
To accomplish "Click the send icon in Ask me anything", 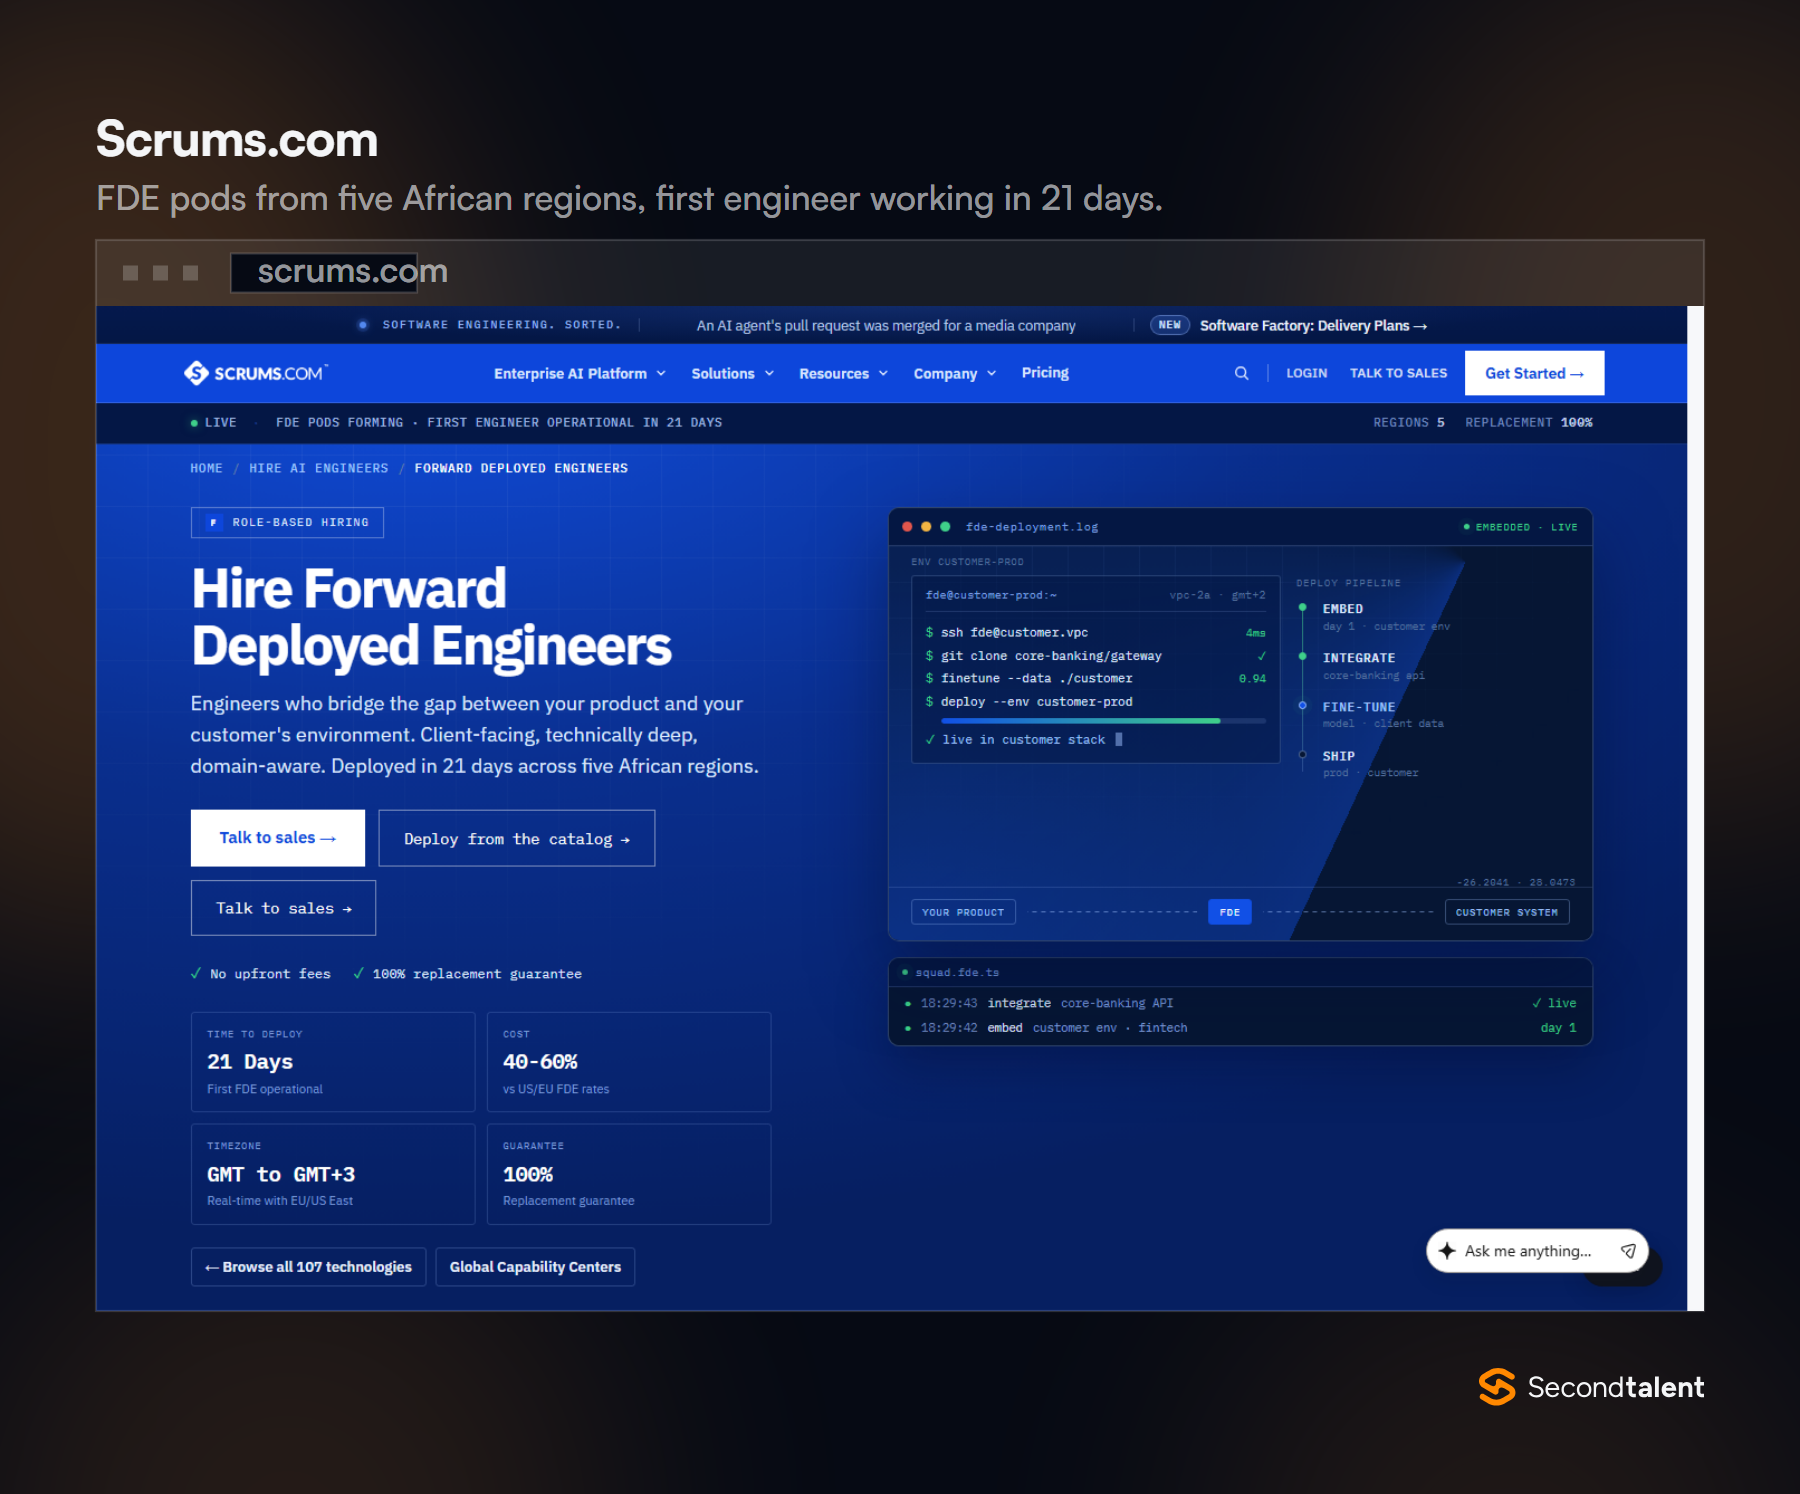I will coord(1628,1251).
